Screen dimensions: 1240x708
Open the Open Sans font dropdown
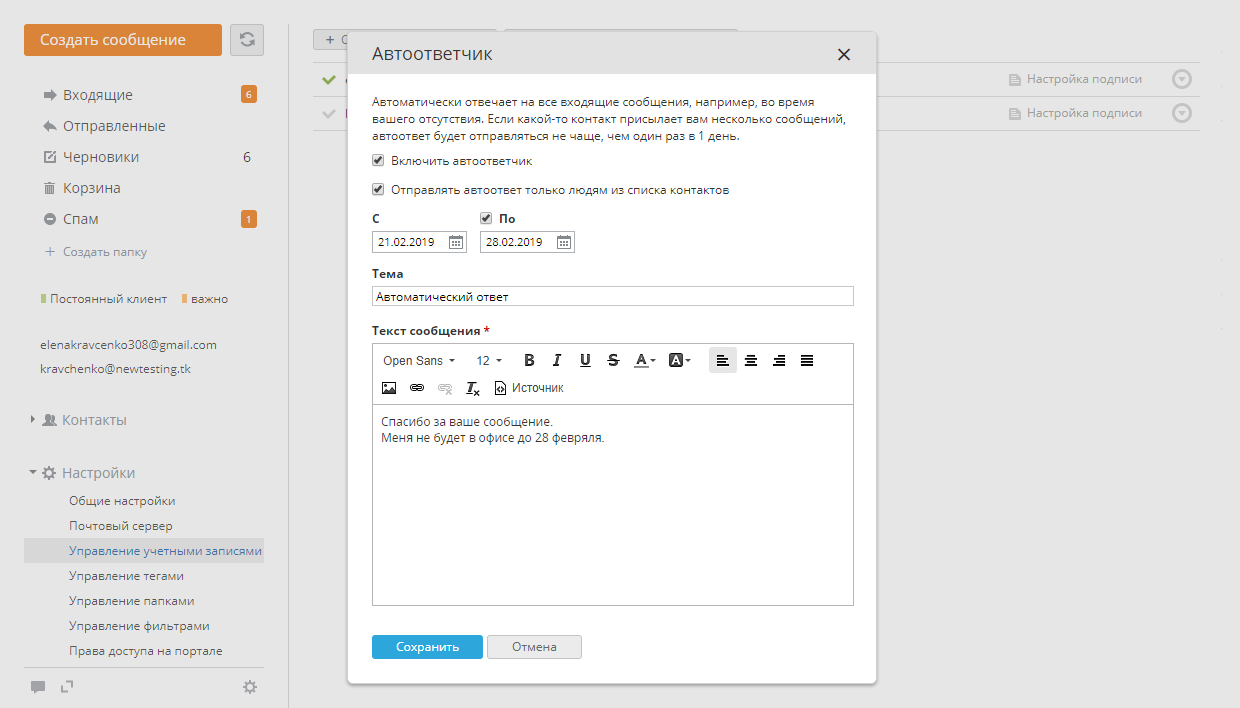click(419, 360)
